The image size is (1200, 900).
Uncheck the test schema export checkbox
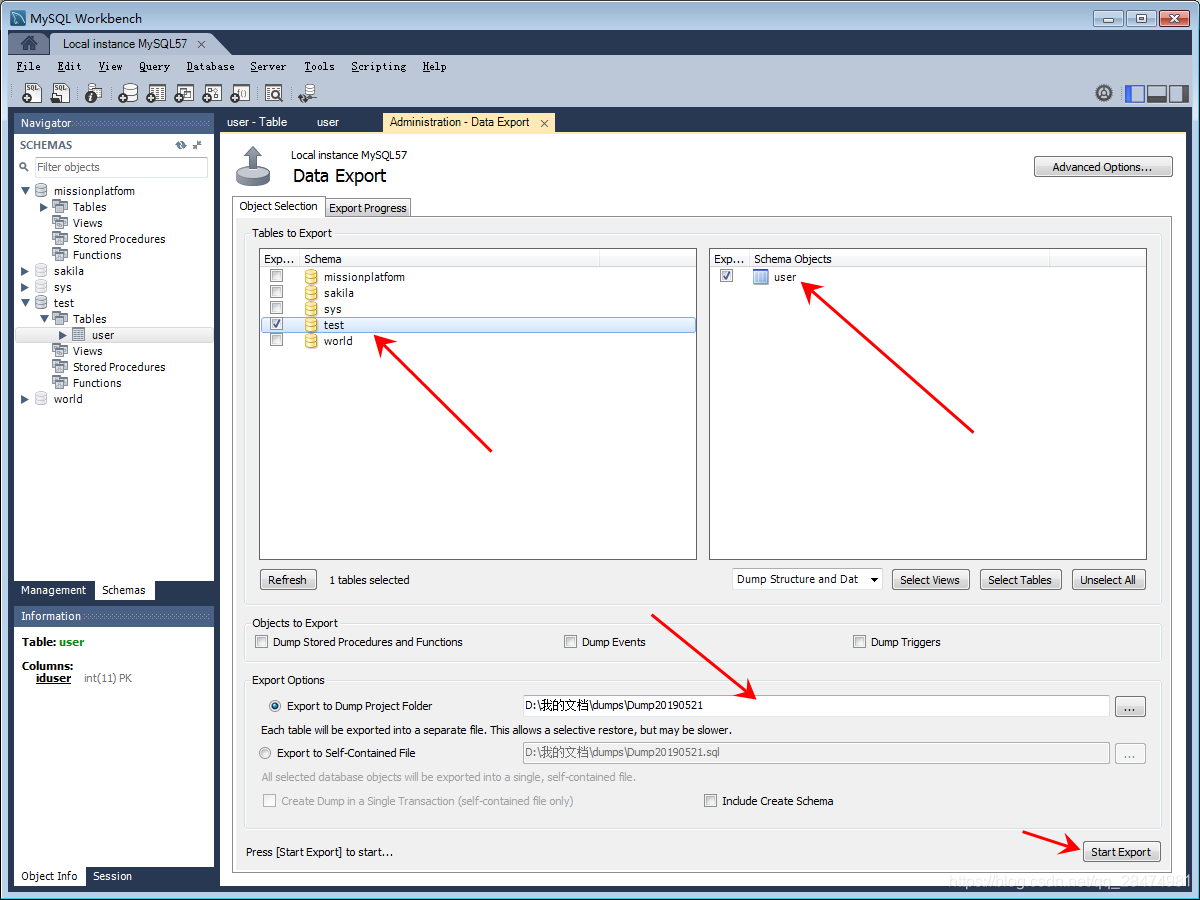click(277, 324)
